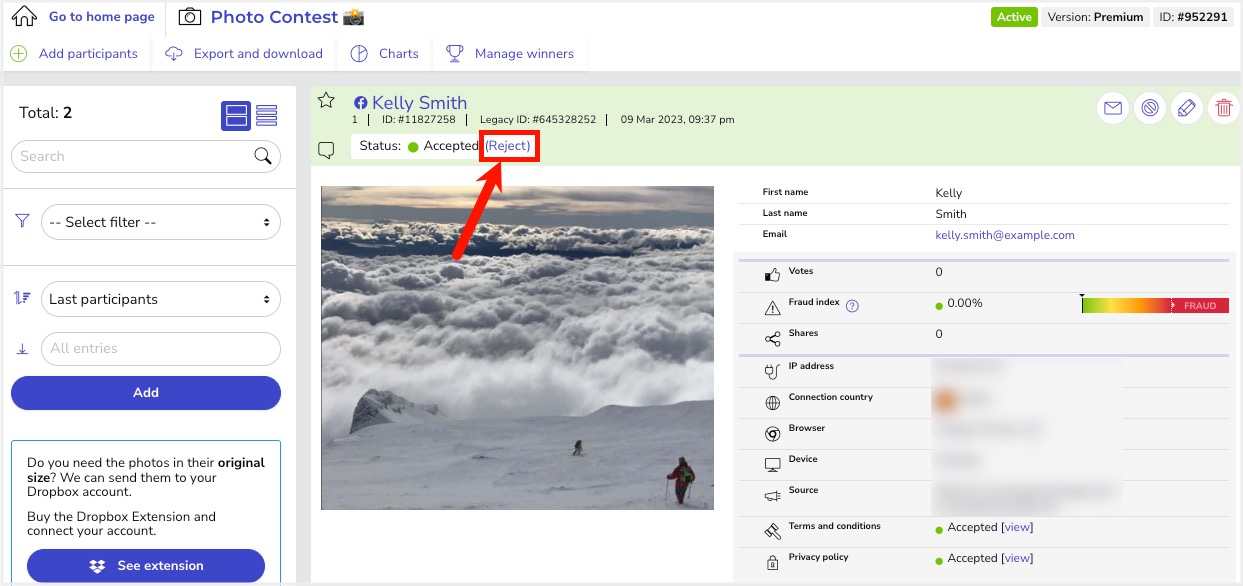Click the red FRAUD label on gauge

click(x=1200, y=306)
